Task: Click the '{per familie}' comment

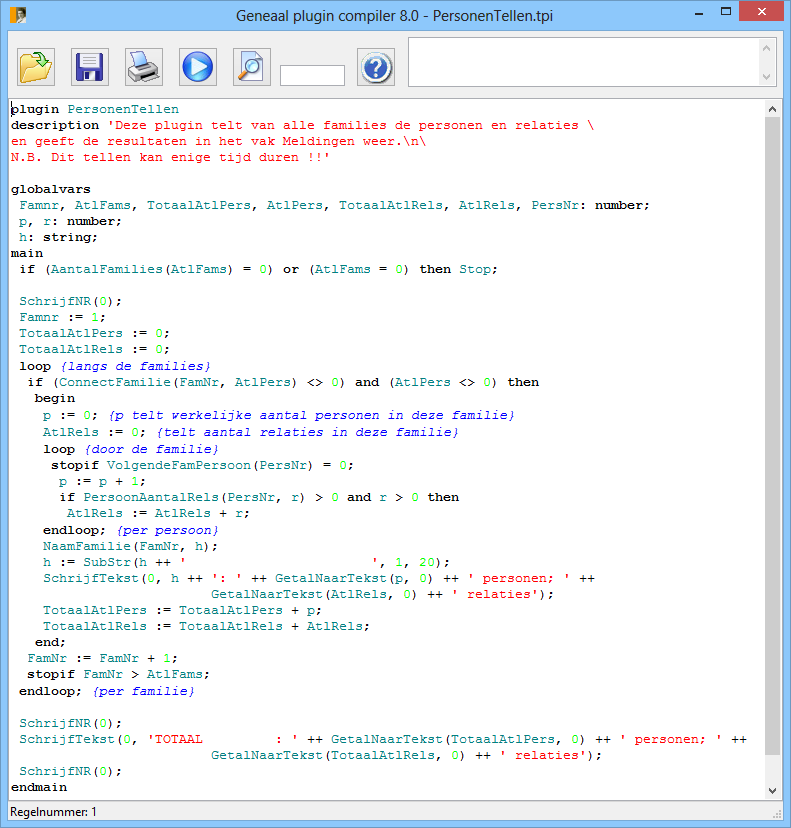Action: [144, 691]
